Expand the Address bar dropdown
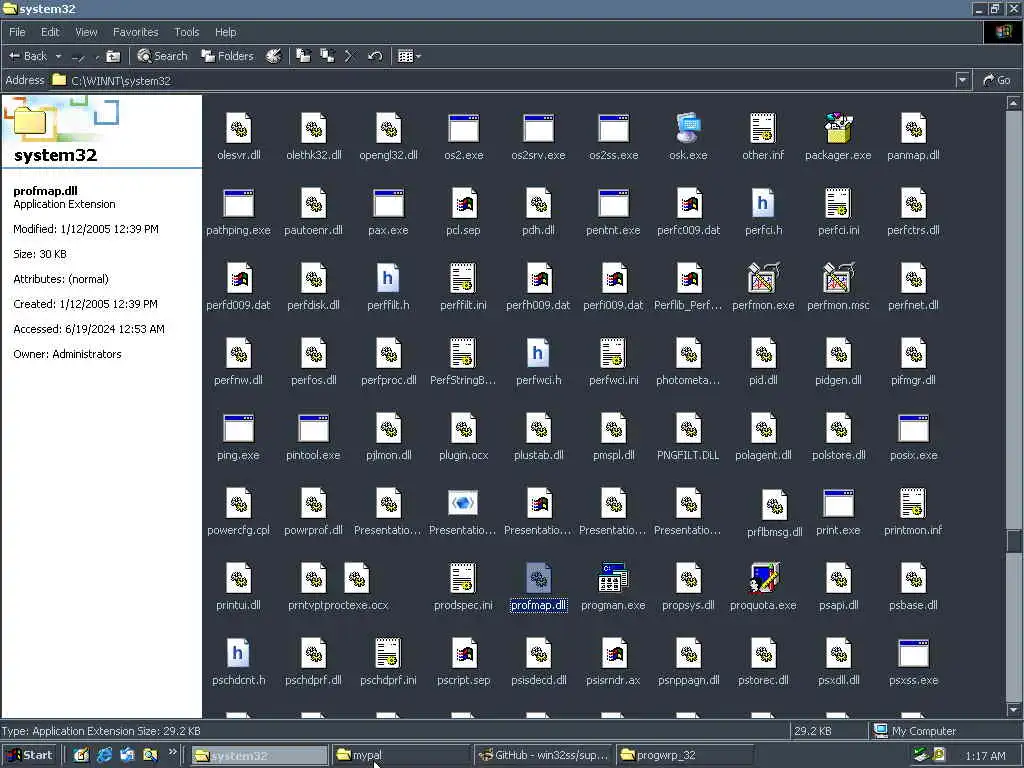Image resolution: width=1024 pixels, height=768 pixels. (x=962, y=80)
